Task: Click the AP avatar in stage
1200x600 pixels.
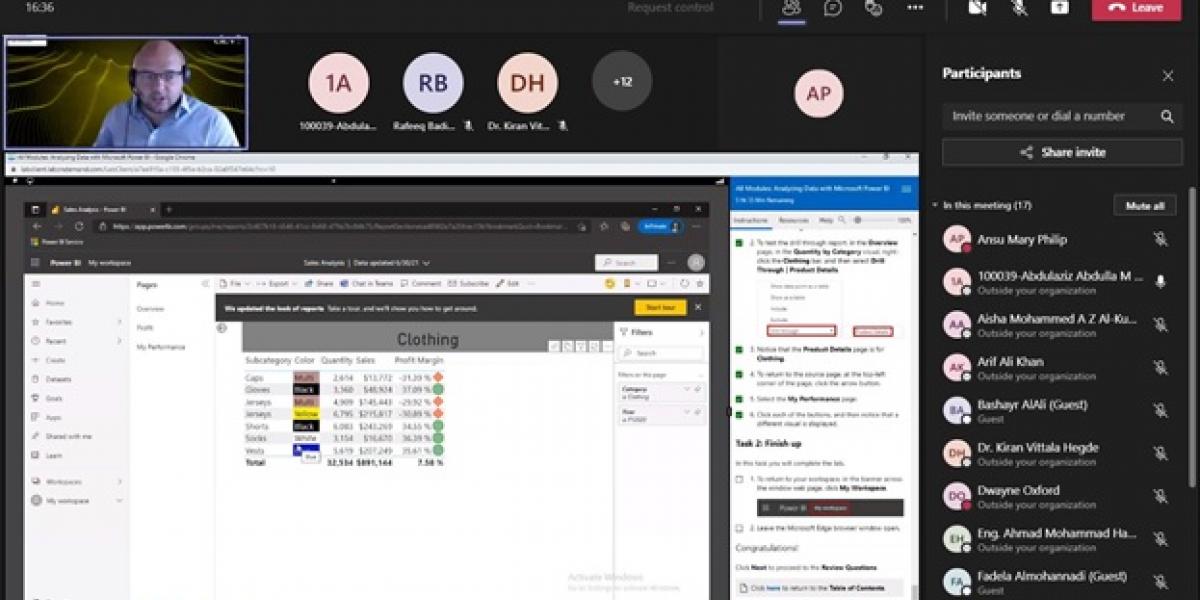Action: 818,94
